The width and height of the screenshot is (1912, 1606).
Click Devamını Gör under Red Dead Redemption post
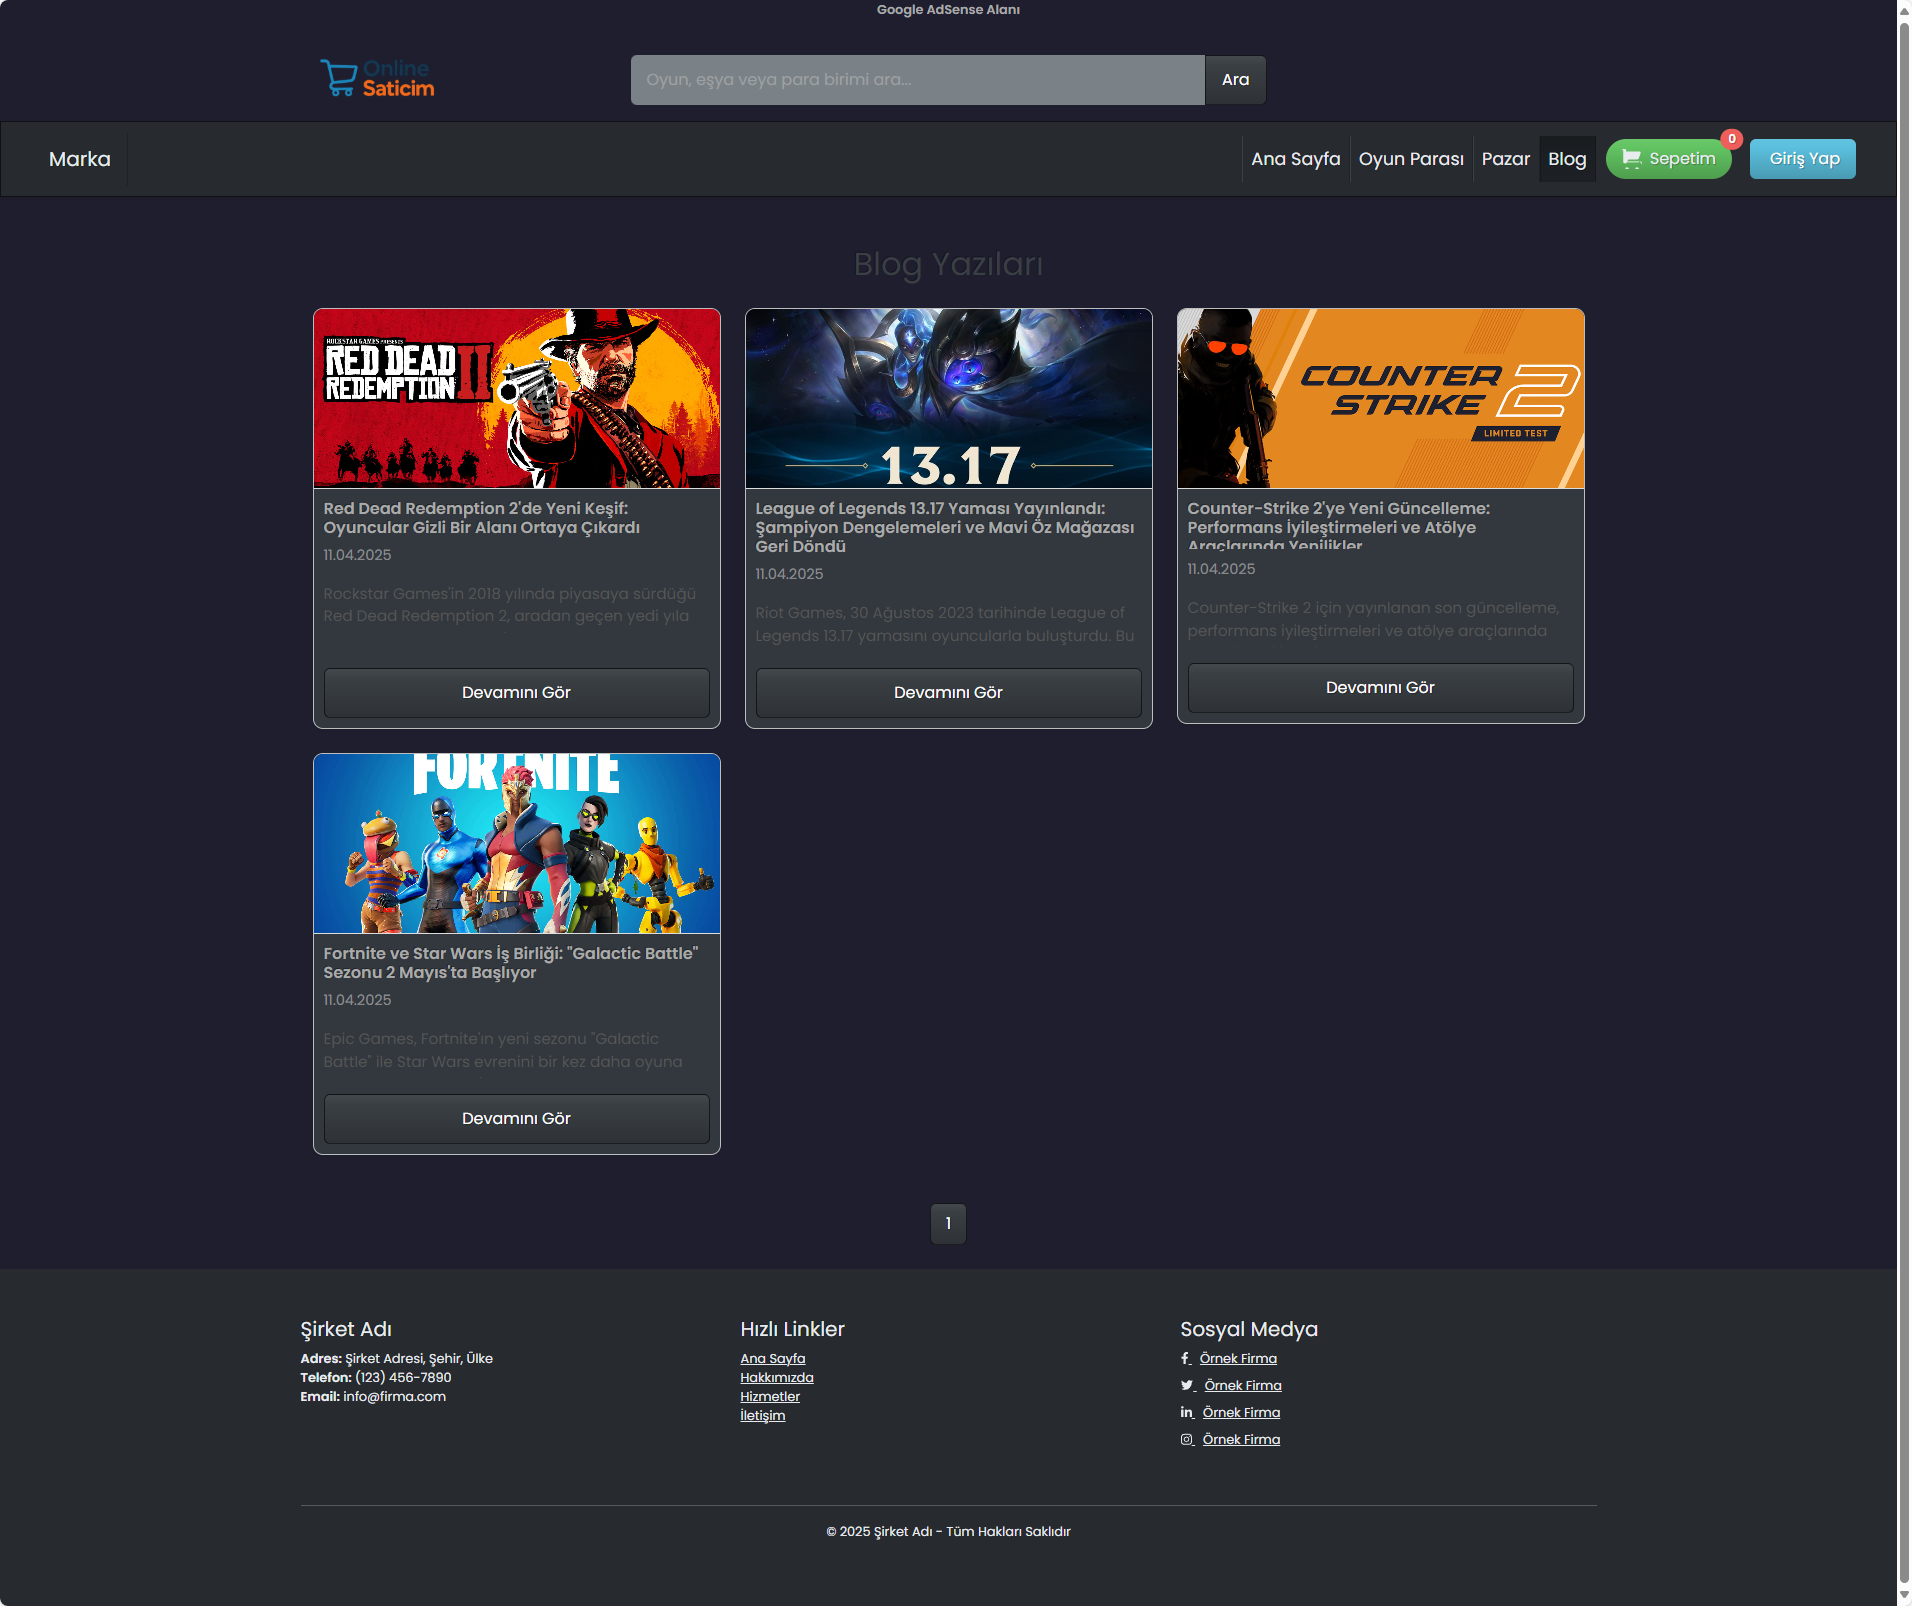click(x=517, y=693)
